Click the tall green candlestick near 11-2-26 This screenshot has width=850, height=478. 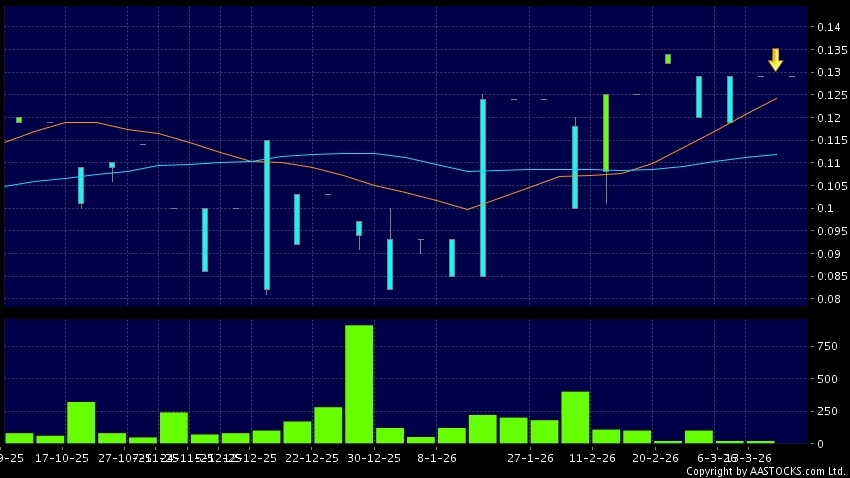(x=606, y=132)
